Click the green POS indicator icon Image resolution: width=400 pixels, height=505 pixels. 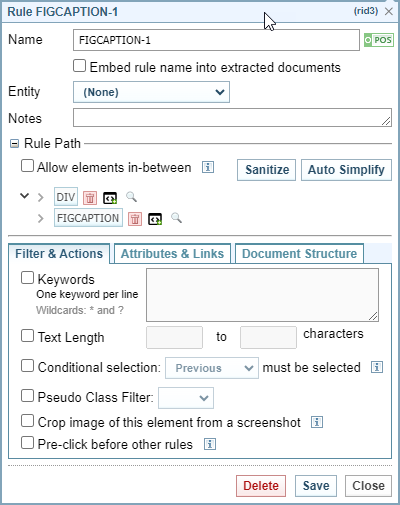click(x=379, y=40)
